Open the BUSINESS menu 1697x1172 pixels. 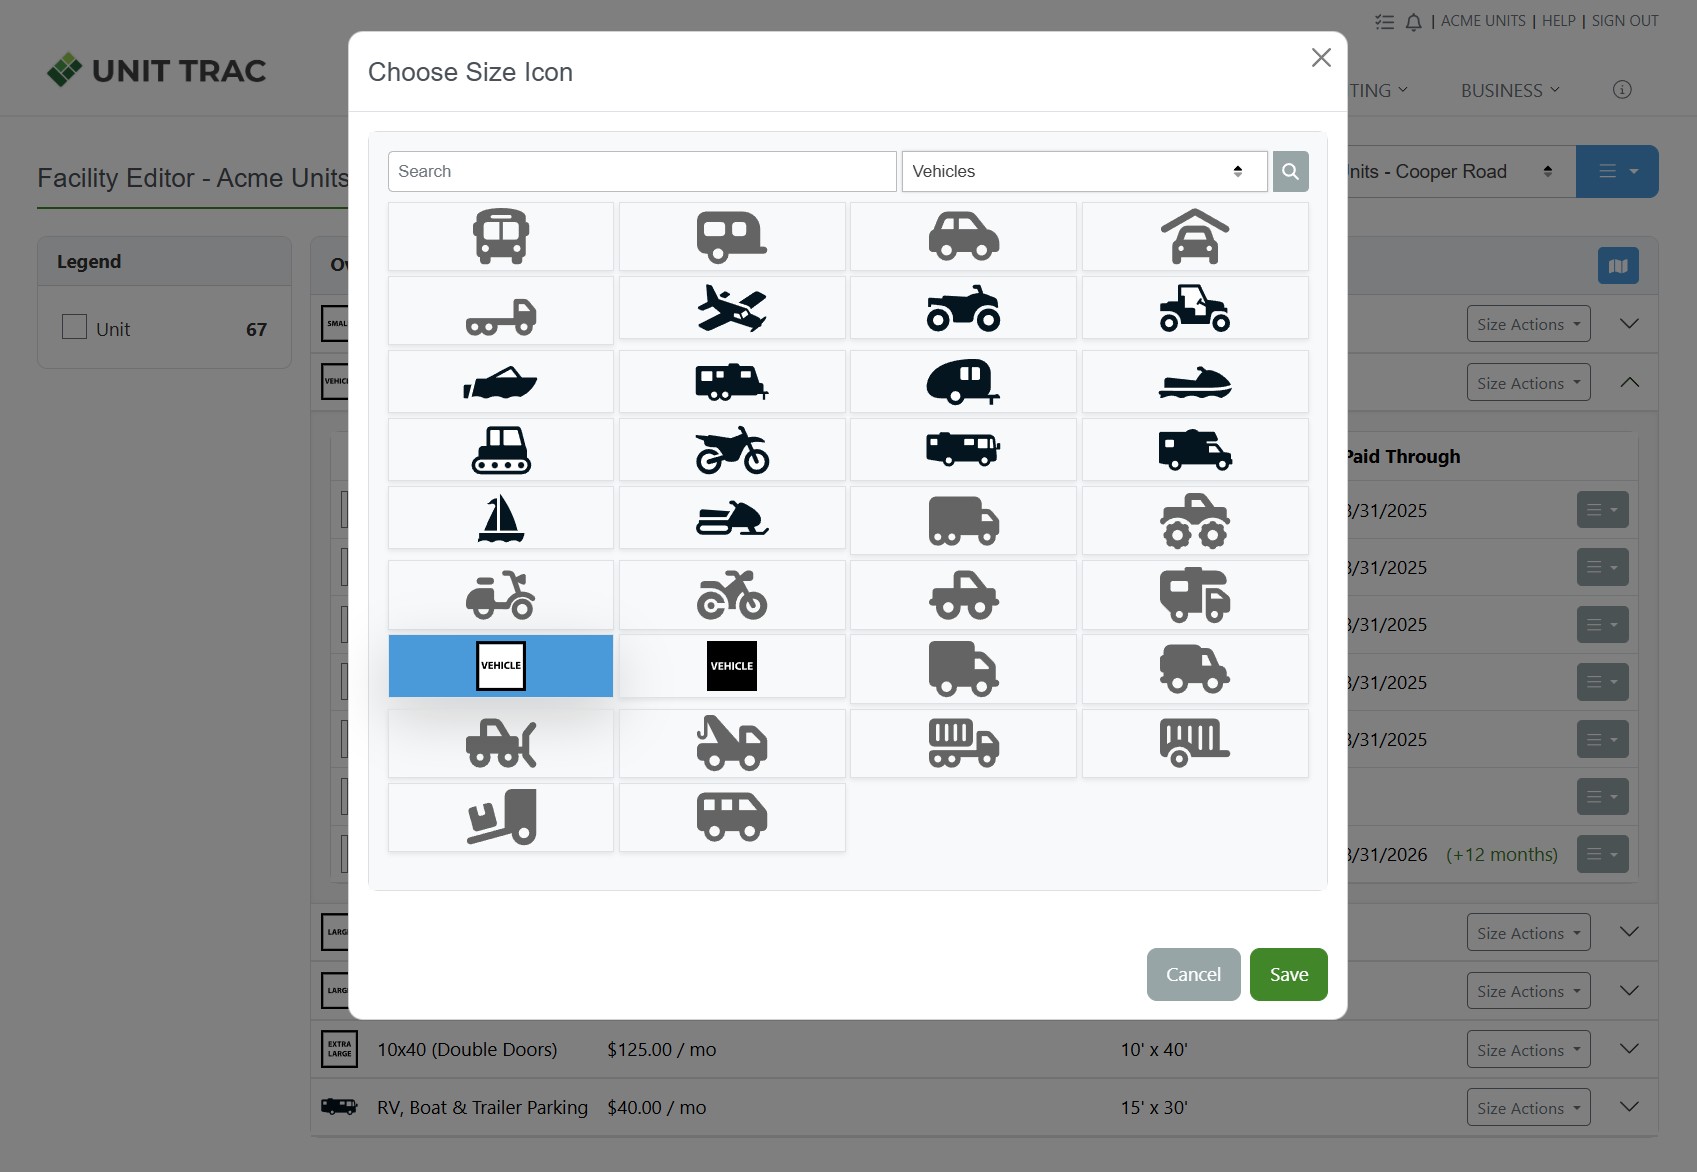(x=1509, y=90)
